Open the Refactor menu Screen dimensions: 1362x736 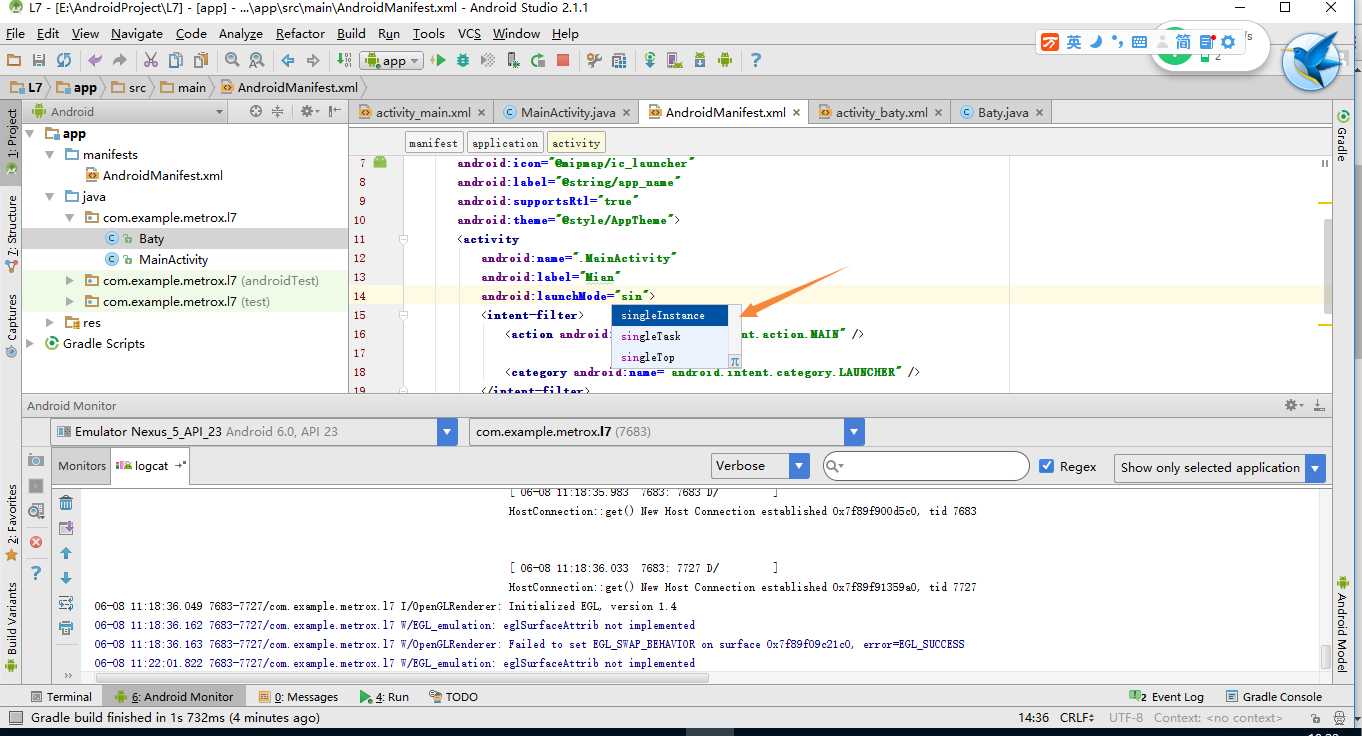[x=300, y=33]
